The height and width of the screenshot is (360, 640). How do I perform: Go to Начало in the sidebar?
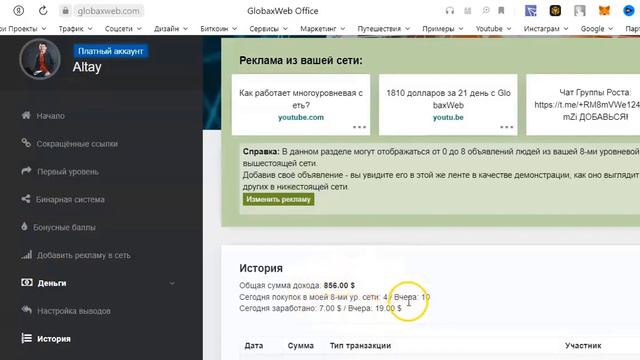[x=51, y=116]
